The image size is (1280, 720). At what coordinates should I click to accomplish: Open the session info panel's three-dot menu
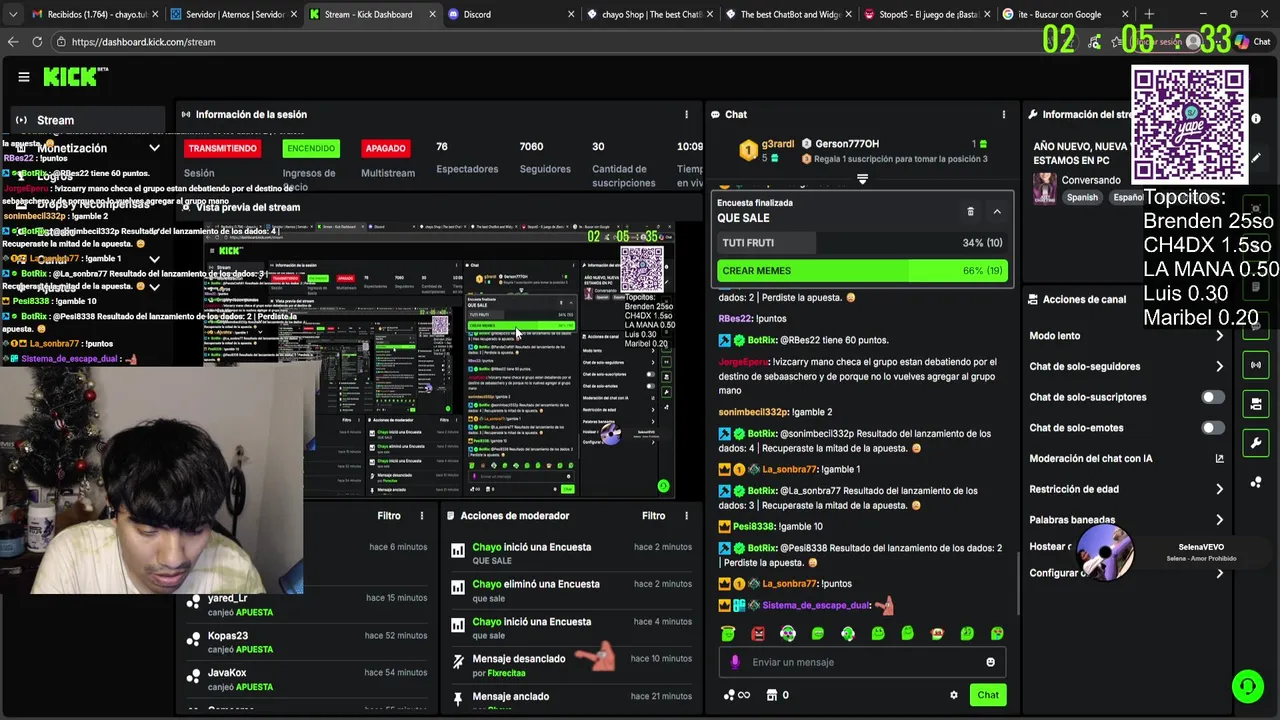686,114
